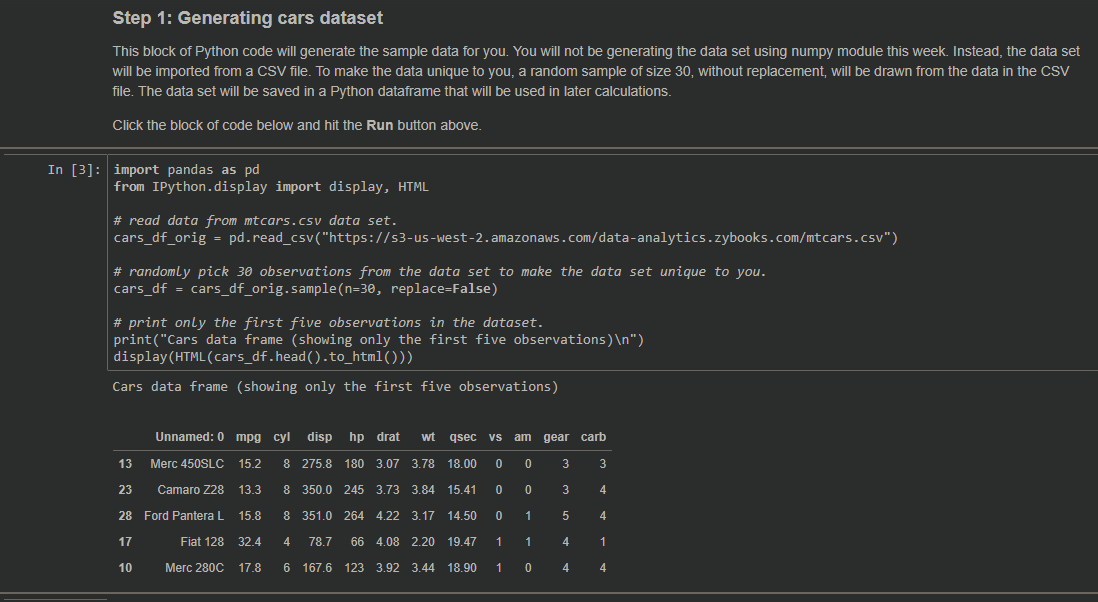Screen dimensions: 1098x602
Task: Select the 'Fiat 128' table cell
Action: 202,542
